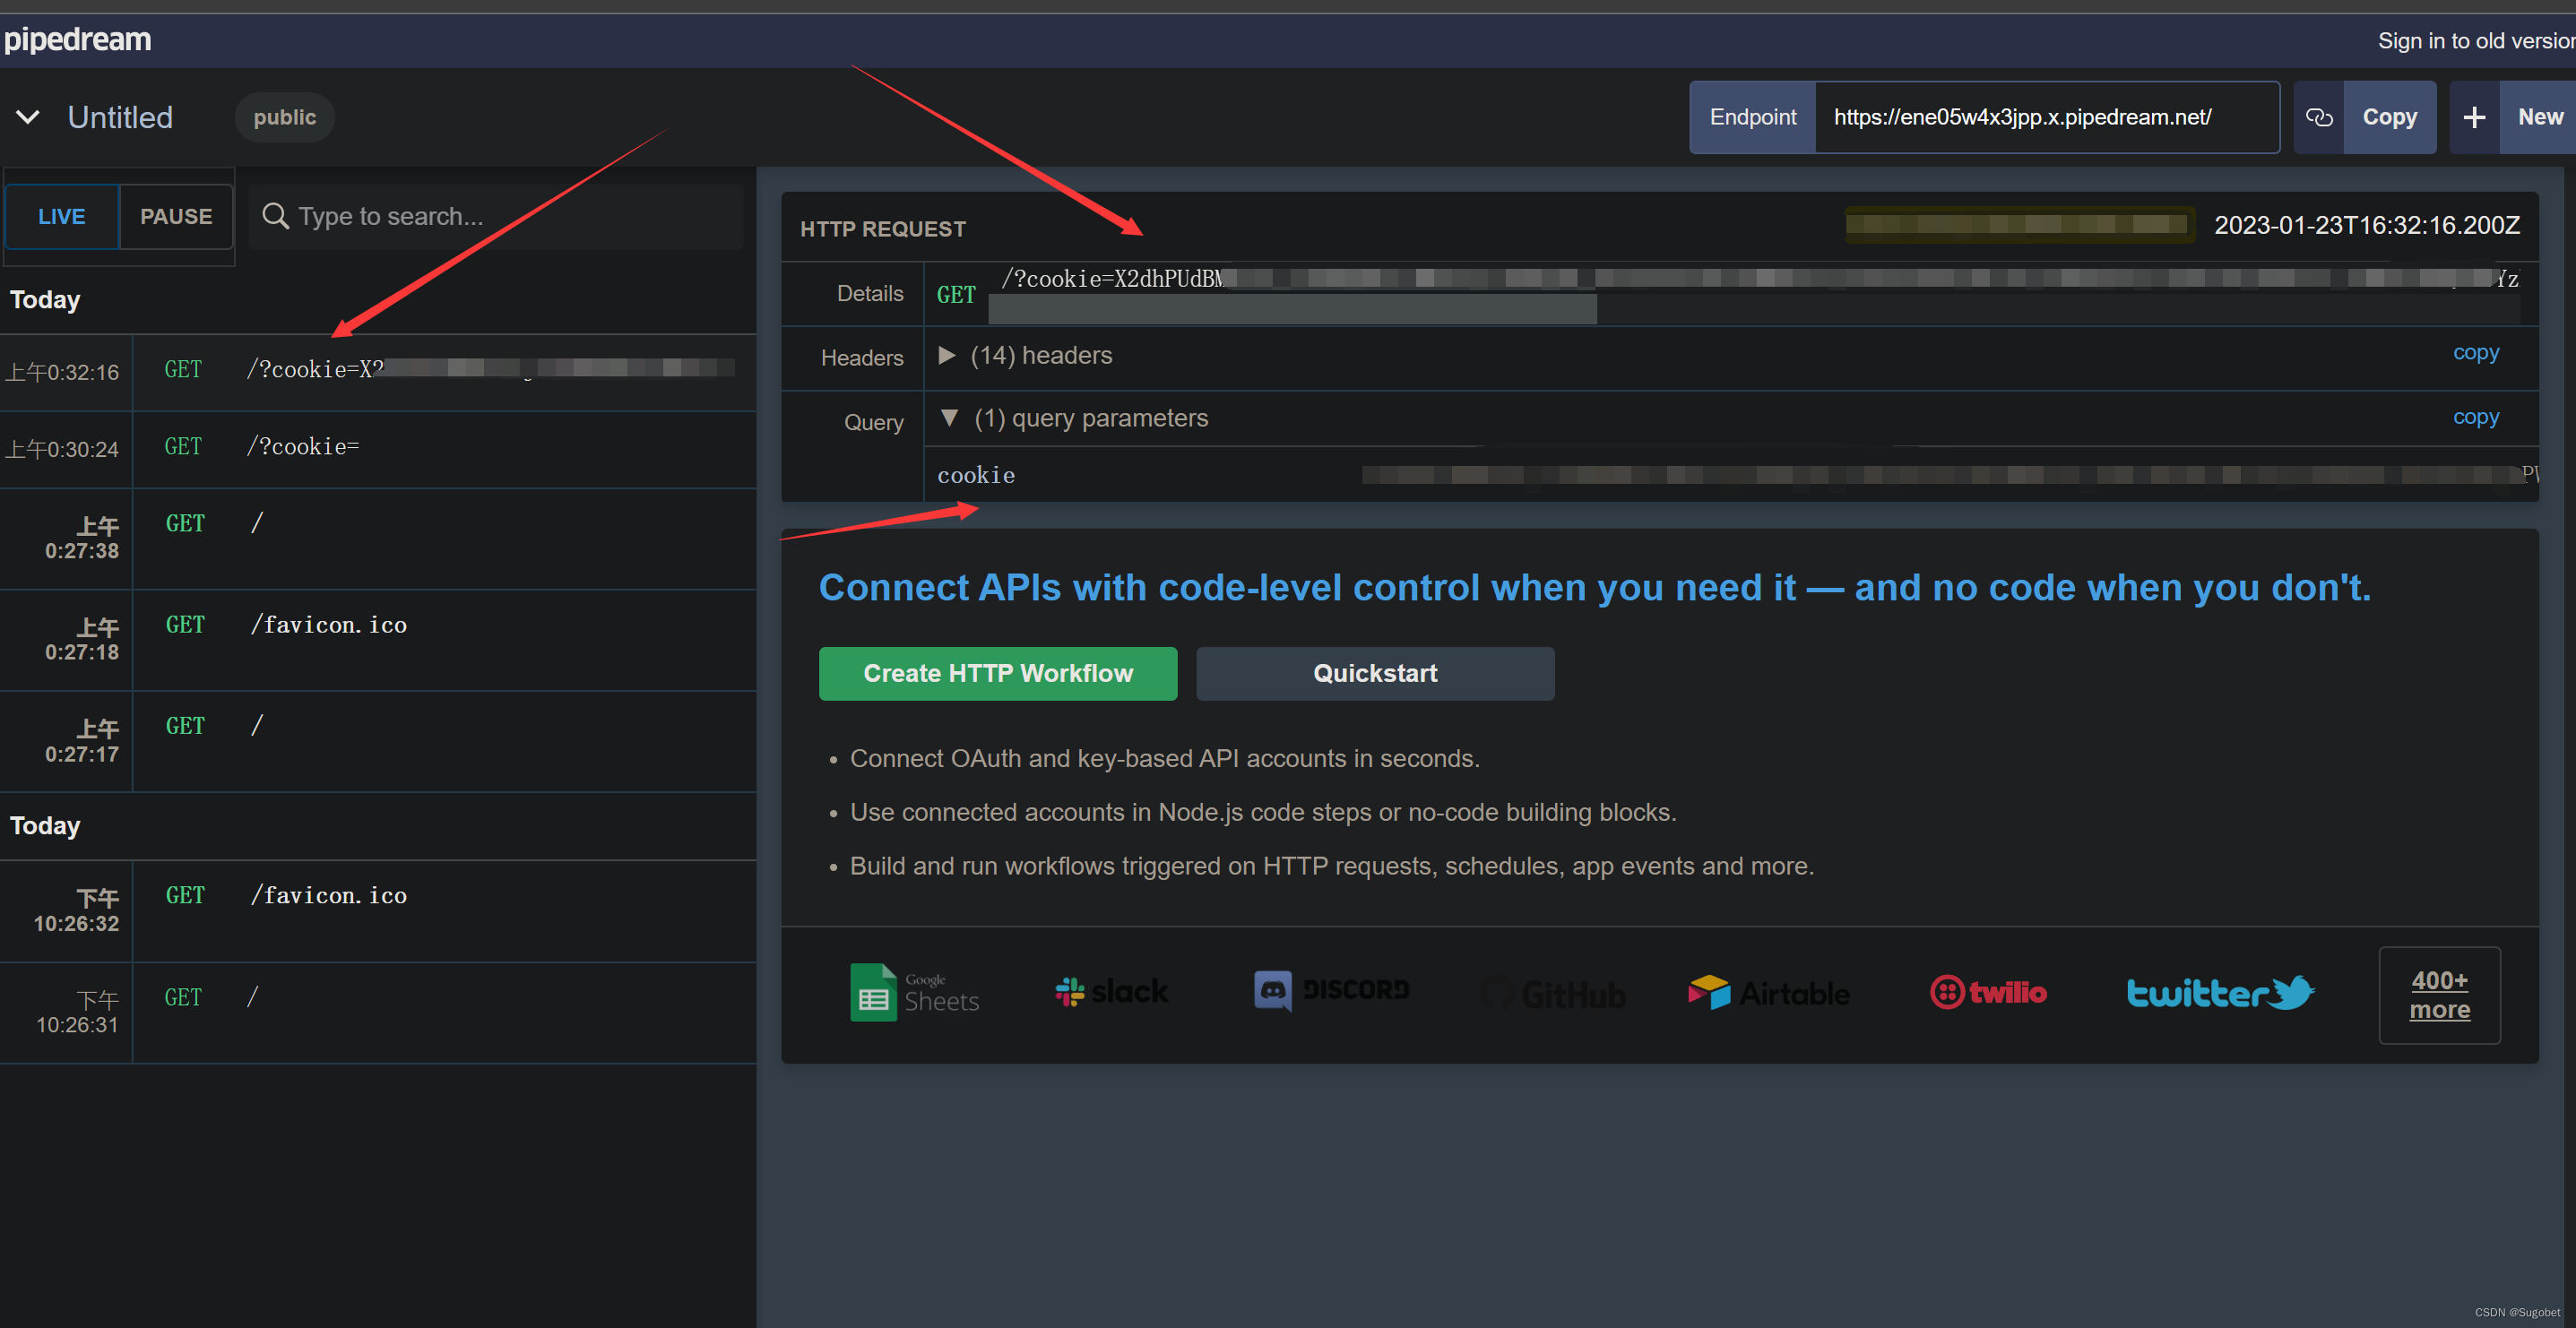Click the plus icon beside New
The image size is (2576, 1328).
(2475, 117)
